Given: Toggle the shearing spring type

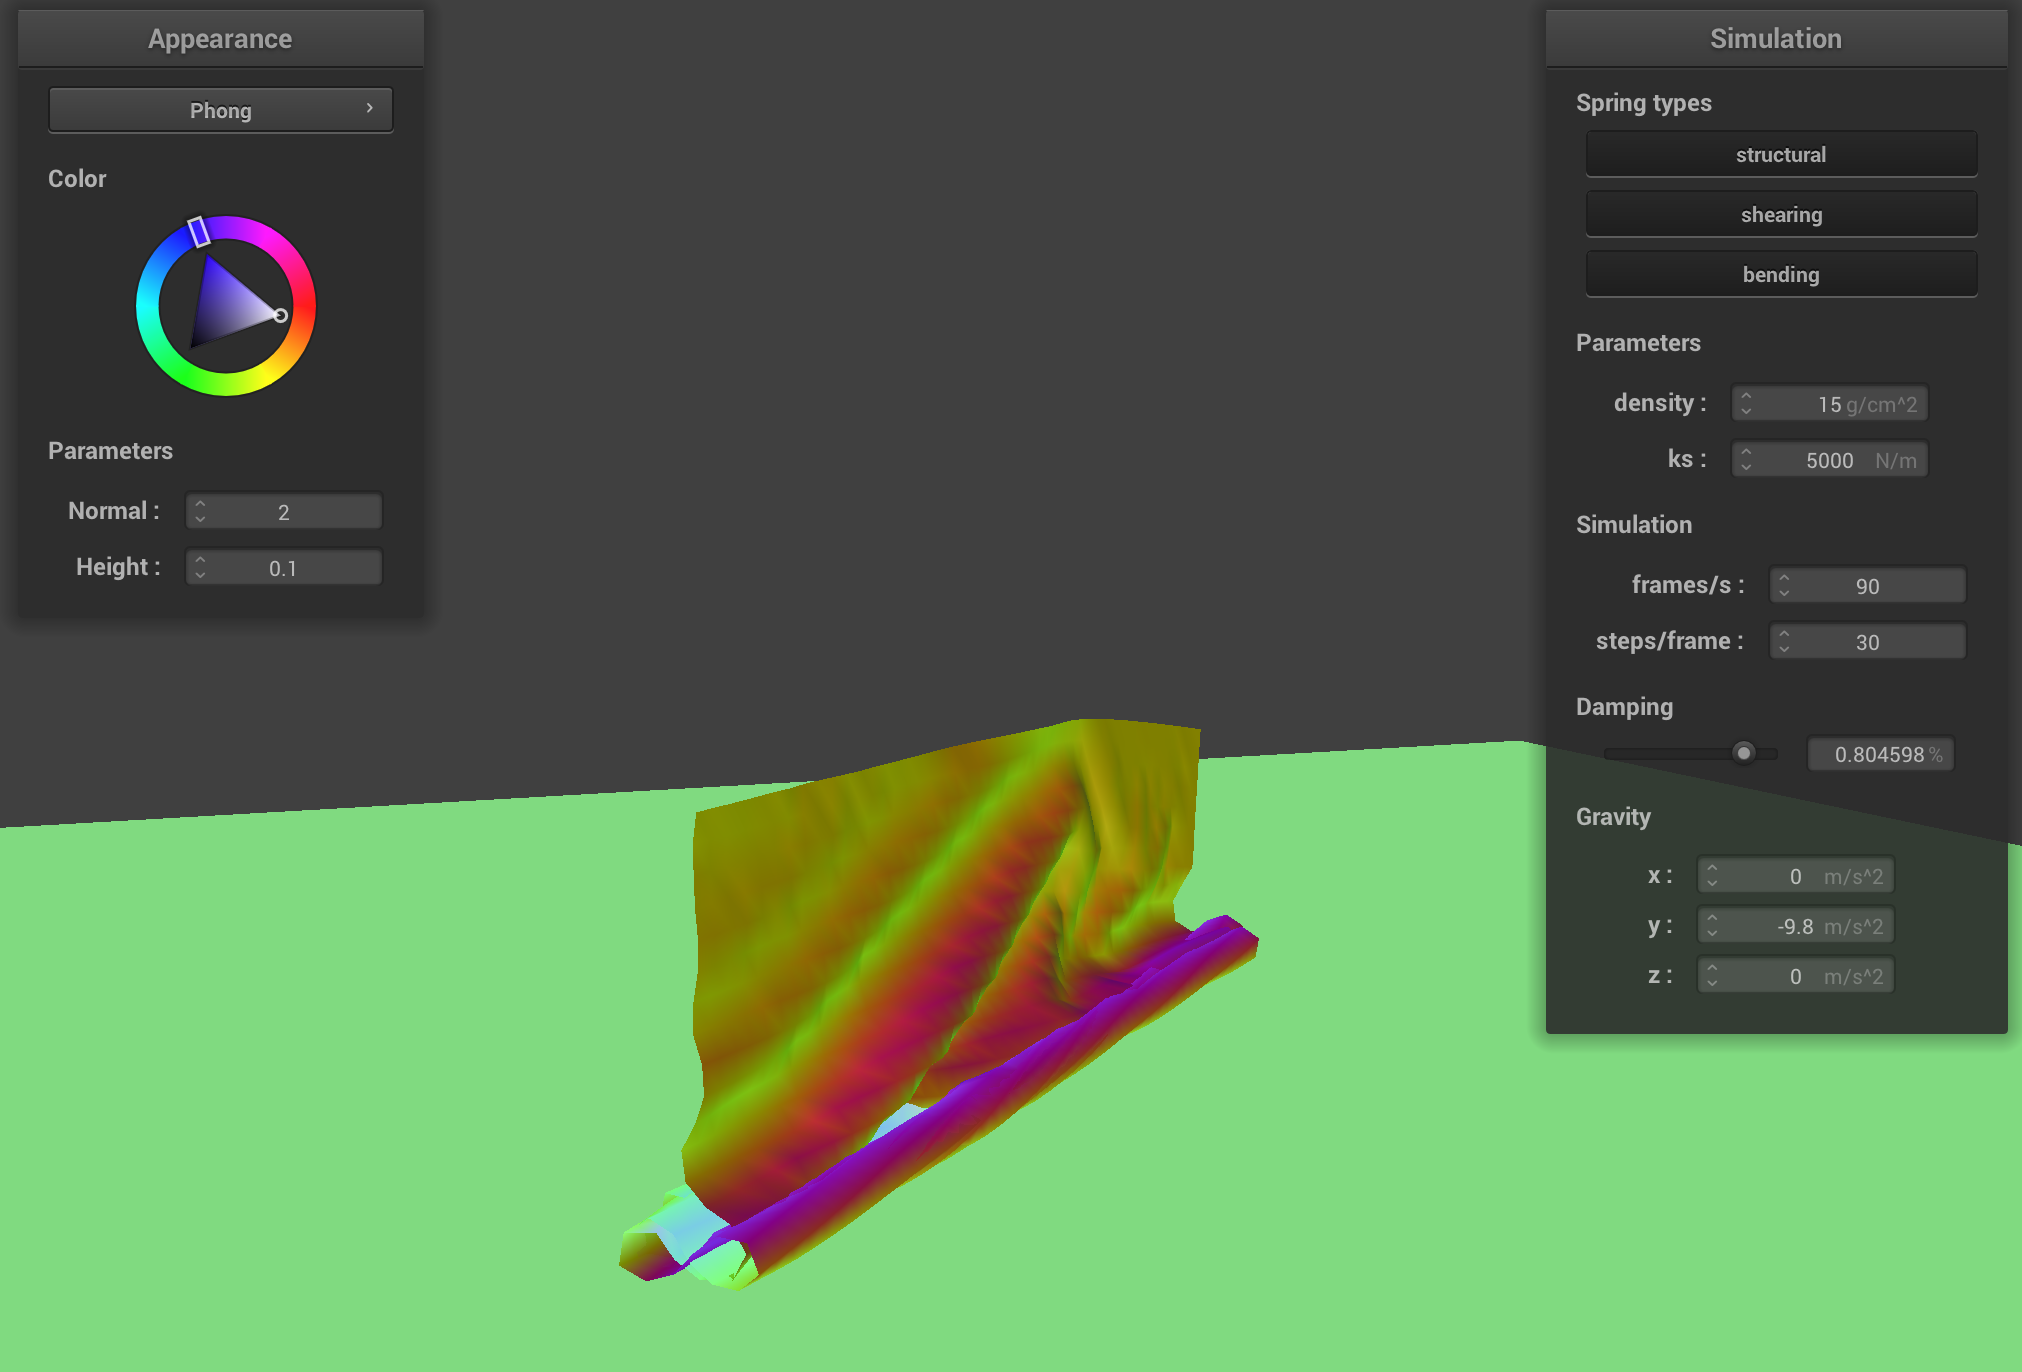Looking at the screenshot, I should pyautogui.click(x=1780, y=215).
